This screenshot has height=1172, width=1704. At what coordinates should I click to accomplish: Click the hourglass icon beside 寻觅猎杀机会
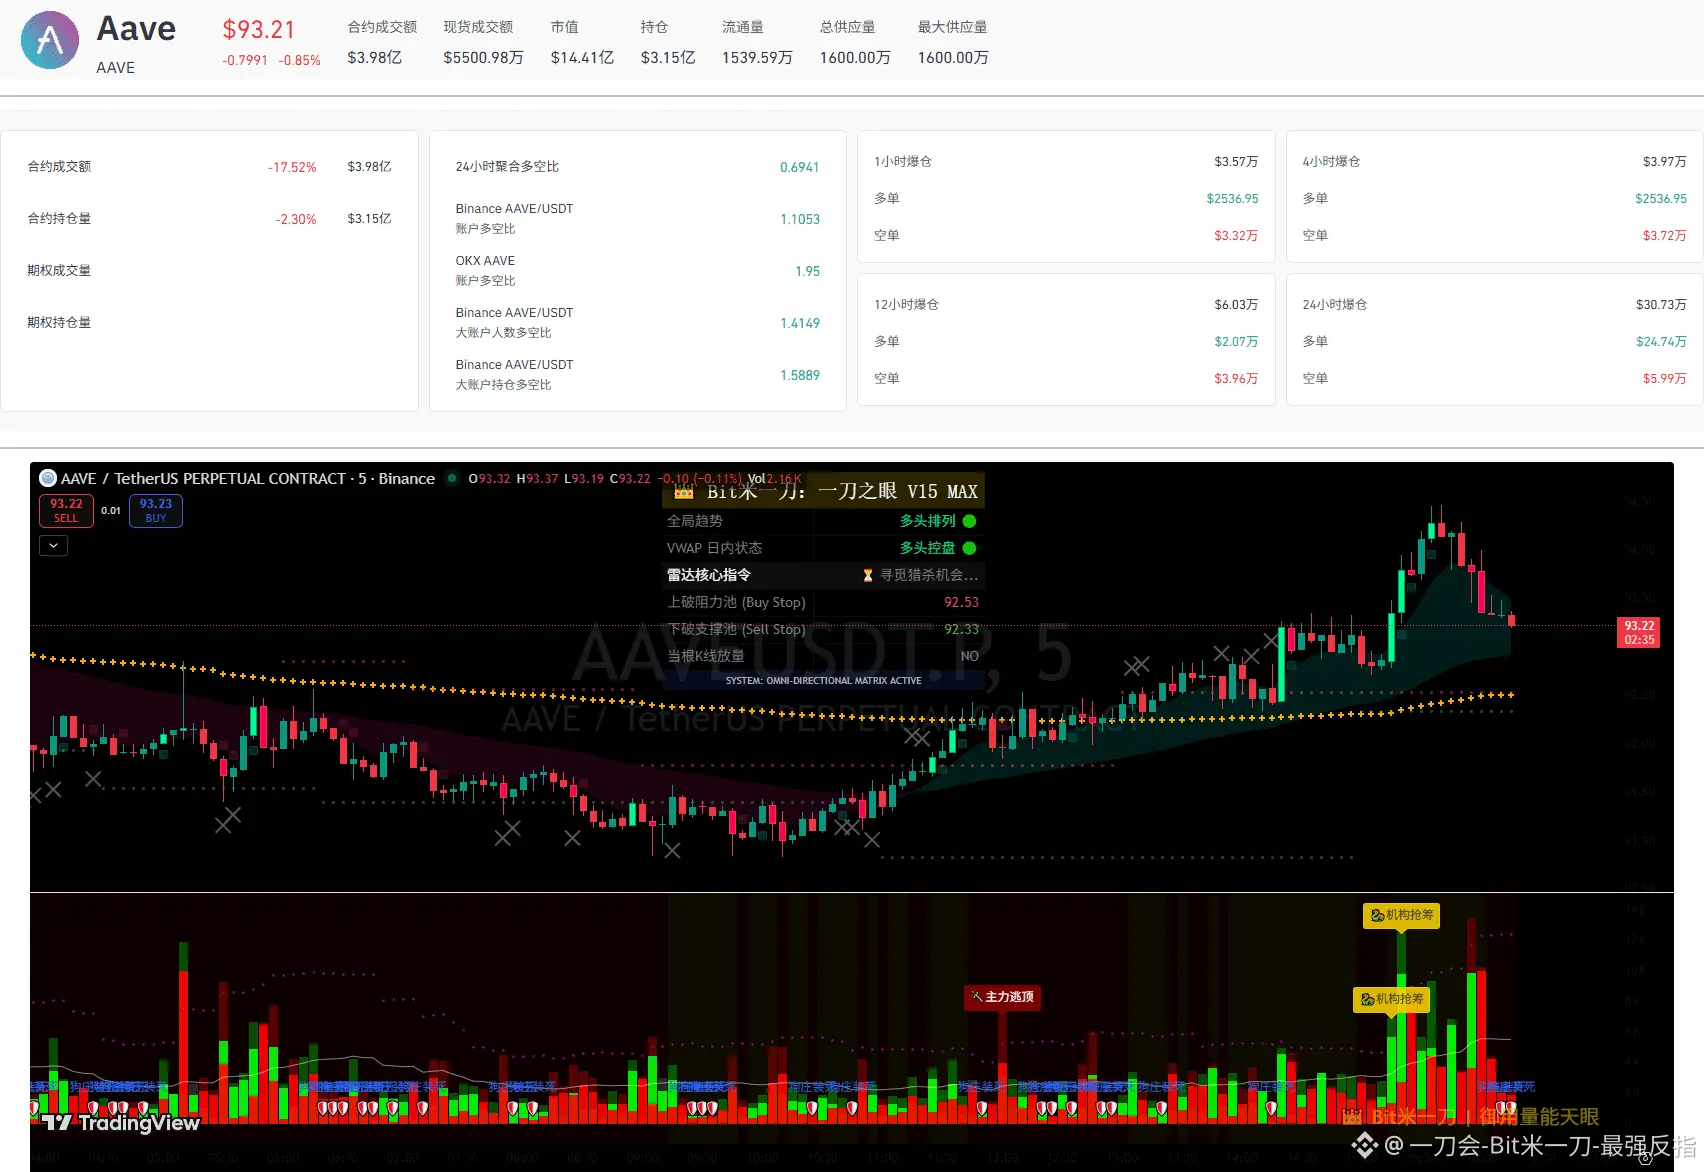pyautogui.click(x=868, y=575)
